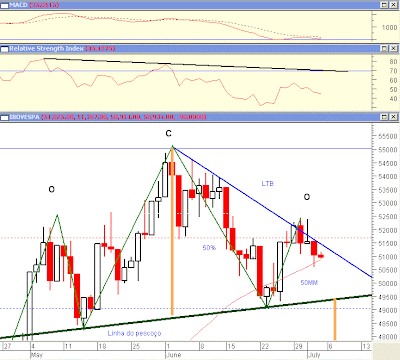
Task: Maximize the IBOVESPA price window
Action: 384,117
